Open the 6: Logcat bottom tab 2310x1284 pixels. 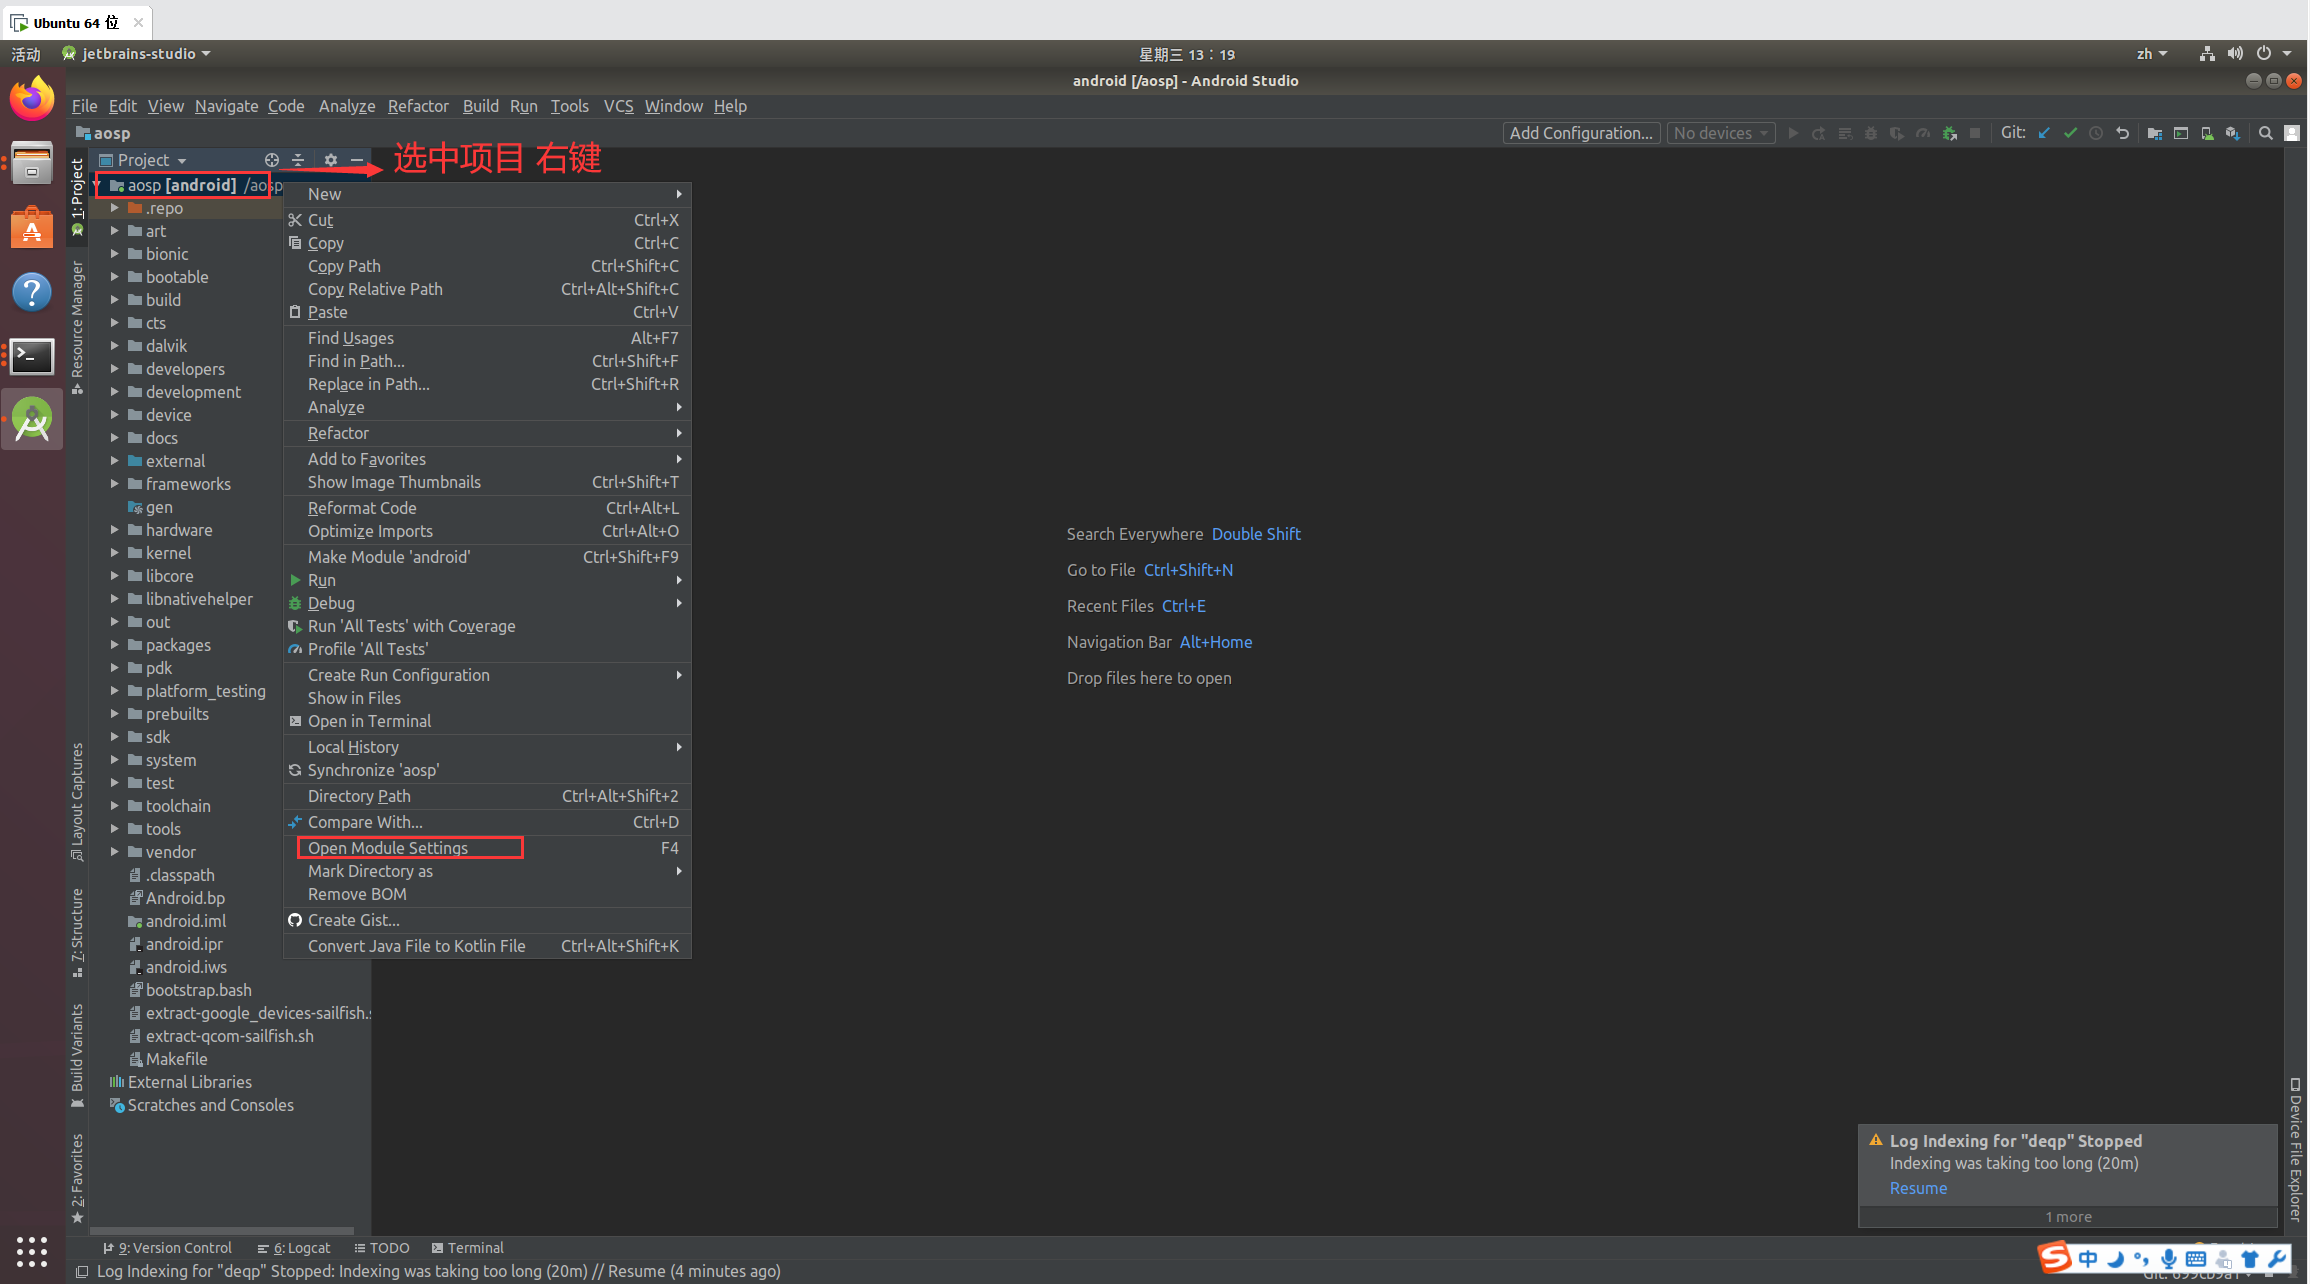click(293, 1248)
